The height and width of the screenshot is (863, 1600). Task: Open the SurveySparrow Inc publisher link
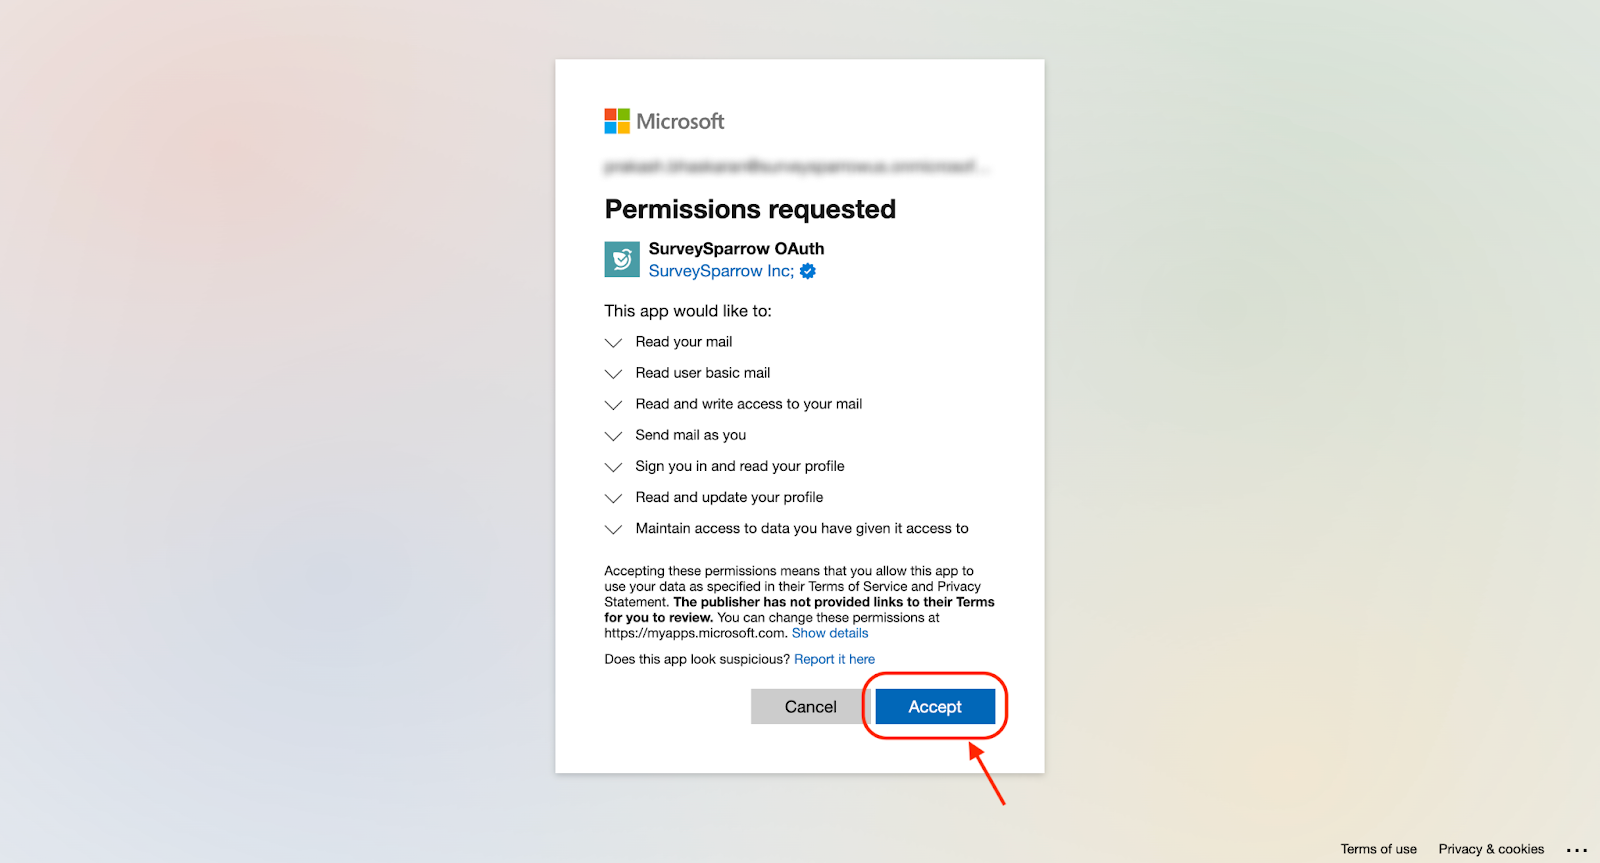pyautogui.click(x=721, y=271)
